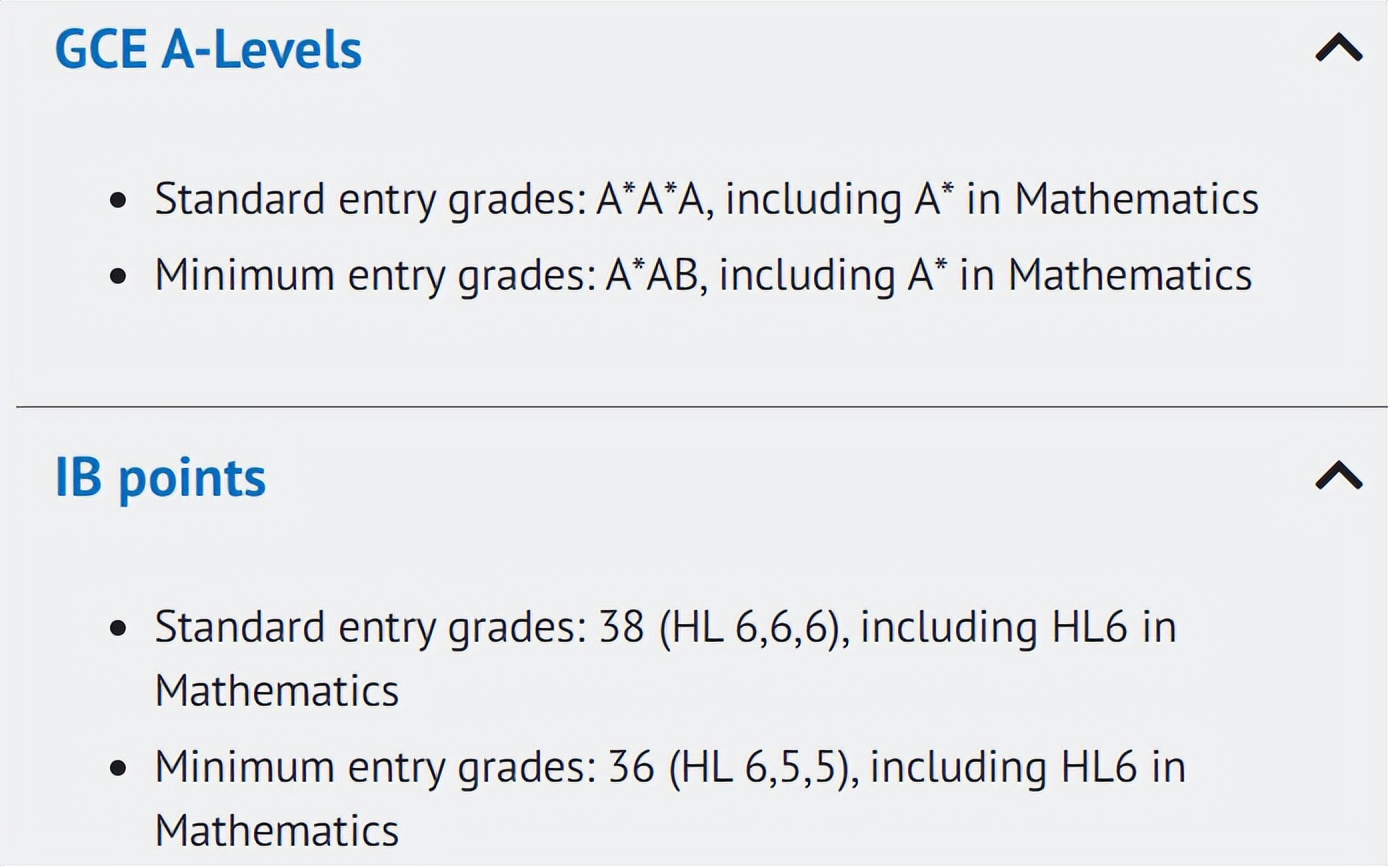Screen dimensions: 1388x866
Task: Click the "IB points" heading
Action: 161,477
